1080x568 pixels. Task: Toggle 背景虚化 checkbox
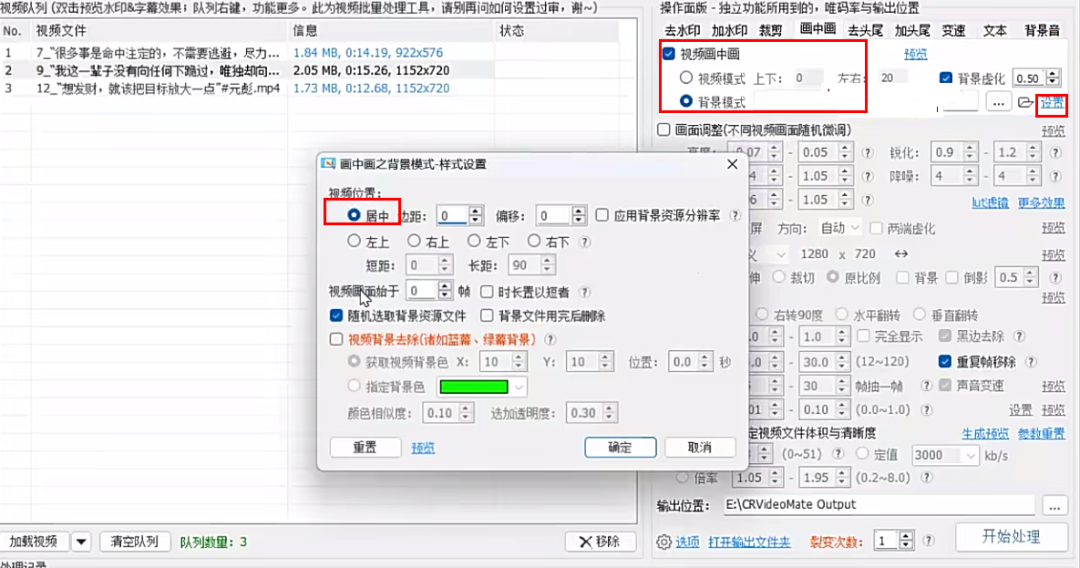[946, 78]
